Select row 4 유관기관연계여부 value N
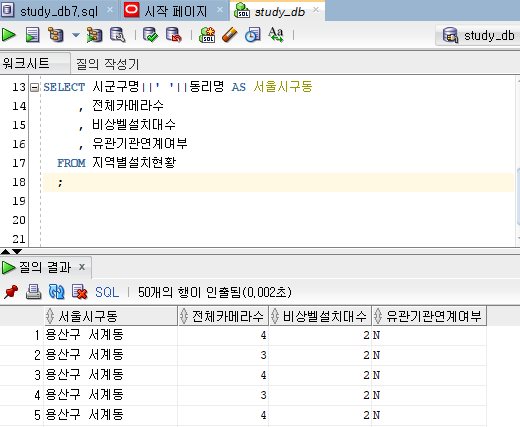This screenshot has height=427, width=520. pos(429,395)
